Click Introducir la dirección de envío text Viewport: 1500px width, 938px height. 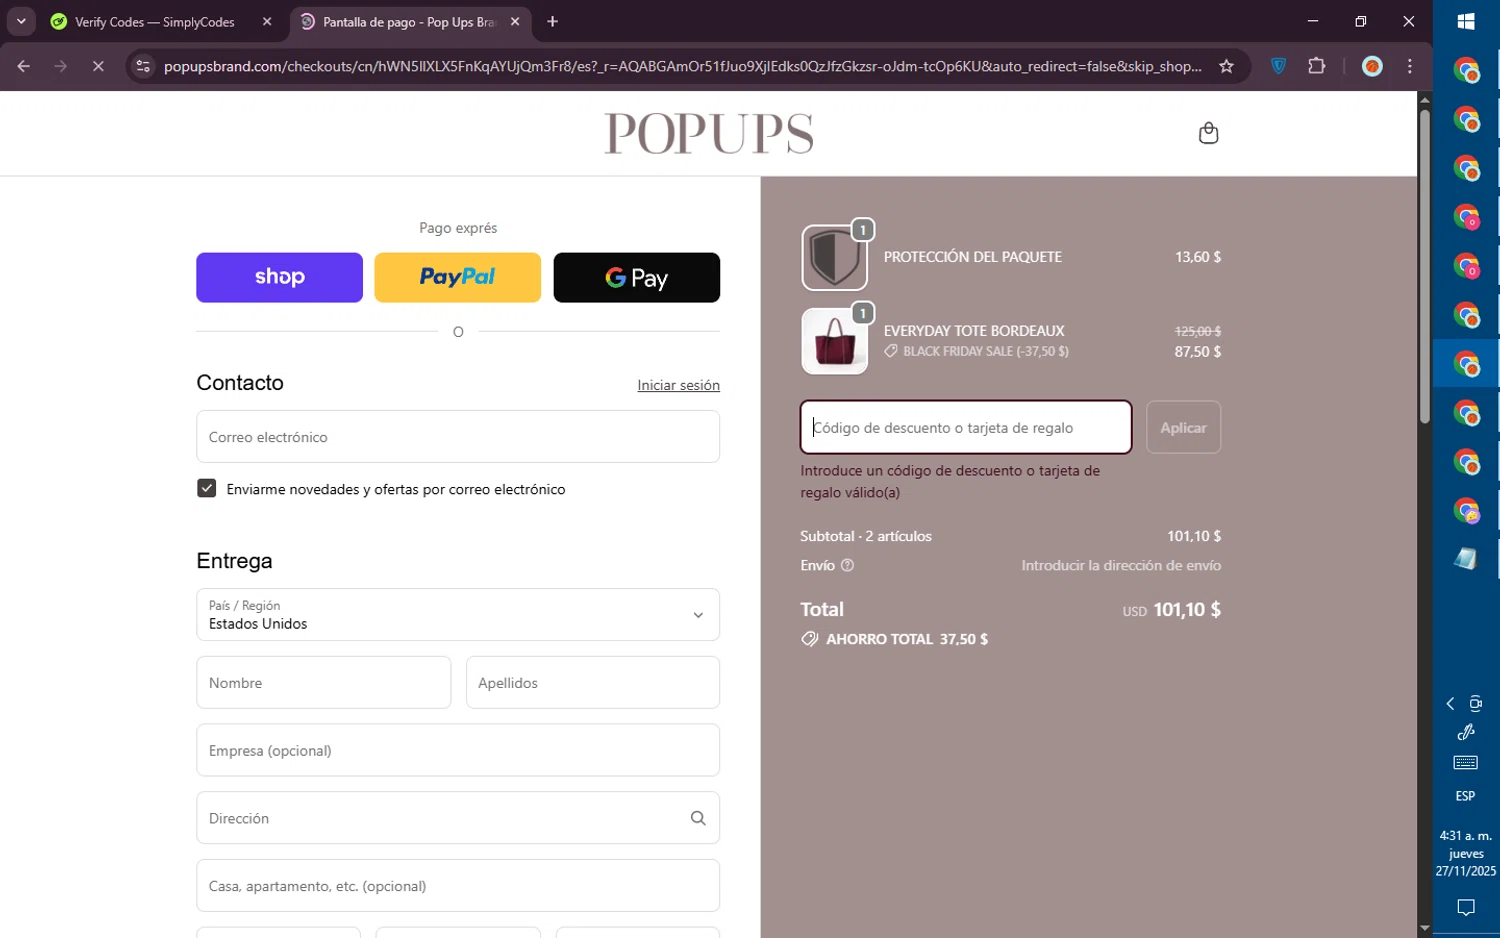(1121, 565)
